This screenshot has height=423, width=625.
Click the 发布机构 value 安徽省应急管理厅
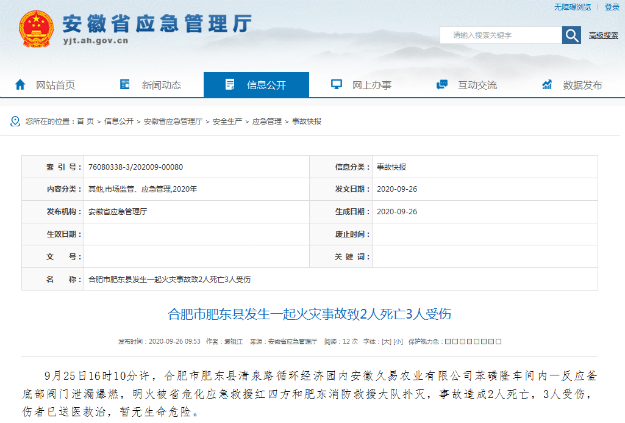(x=118, y=211)
